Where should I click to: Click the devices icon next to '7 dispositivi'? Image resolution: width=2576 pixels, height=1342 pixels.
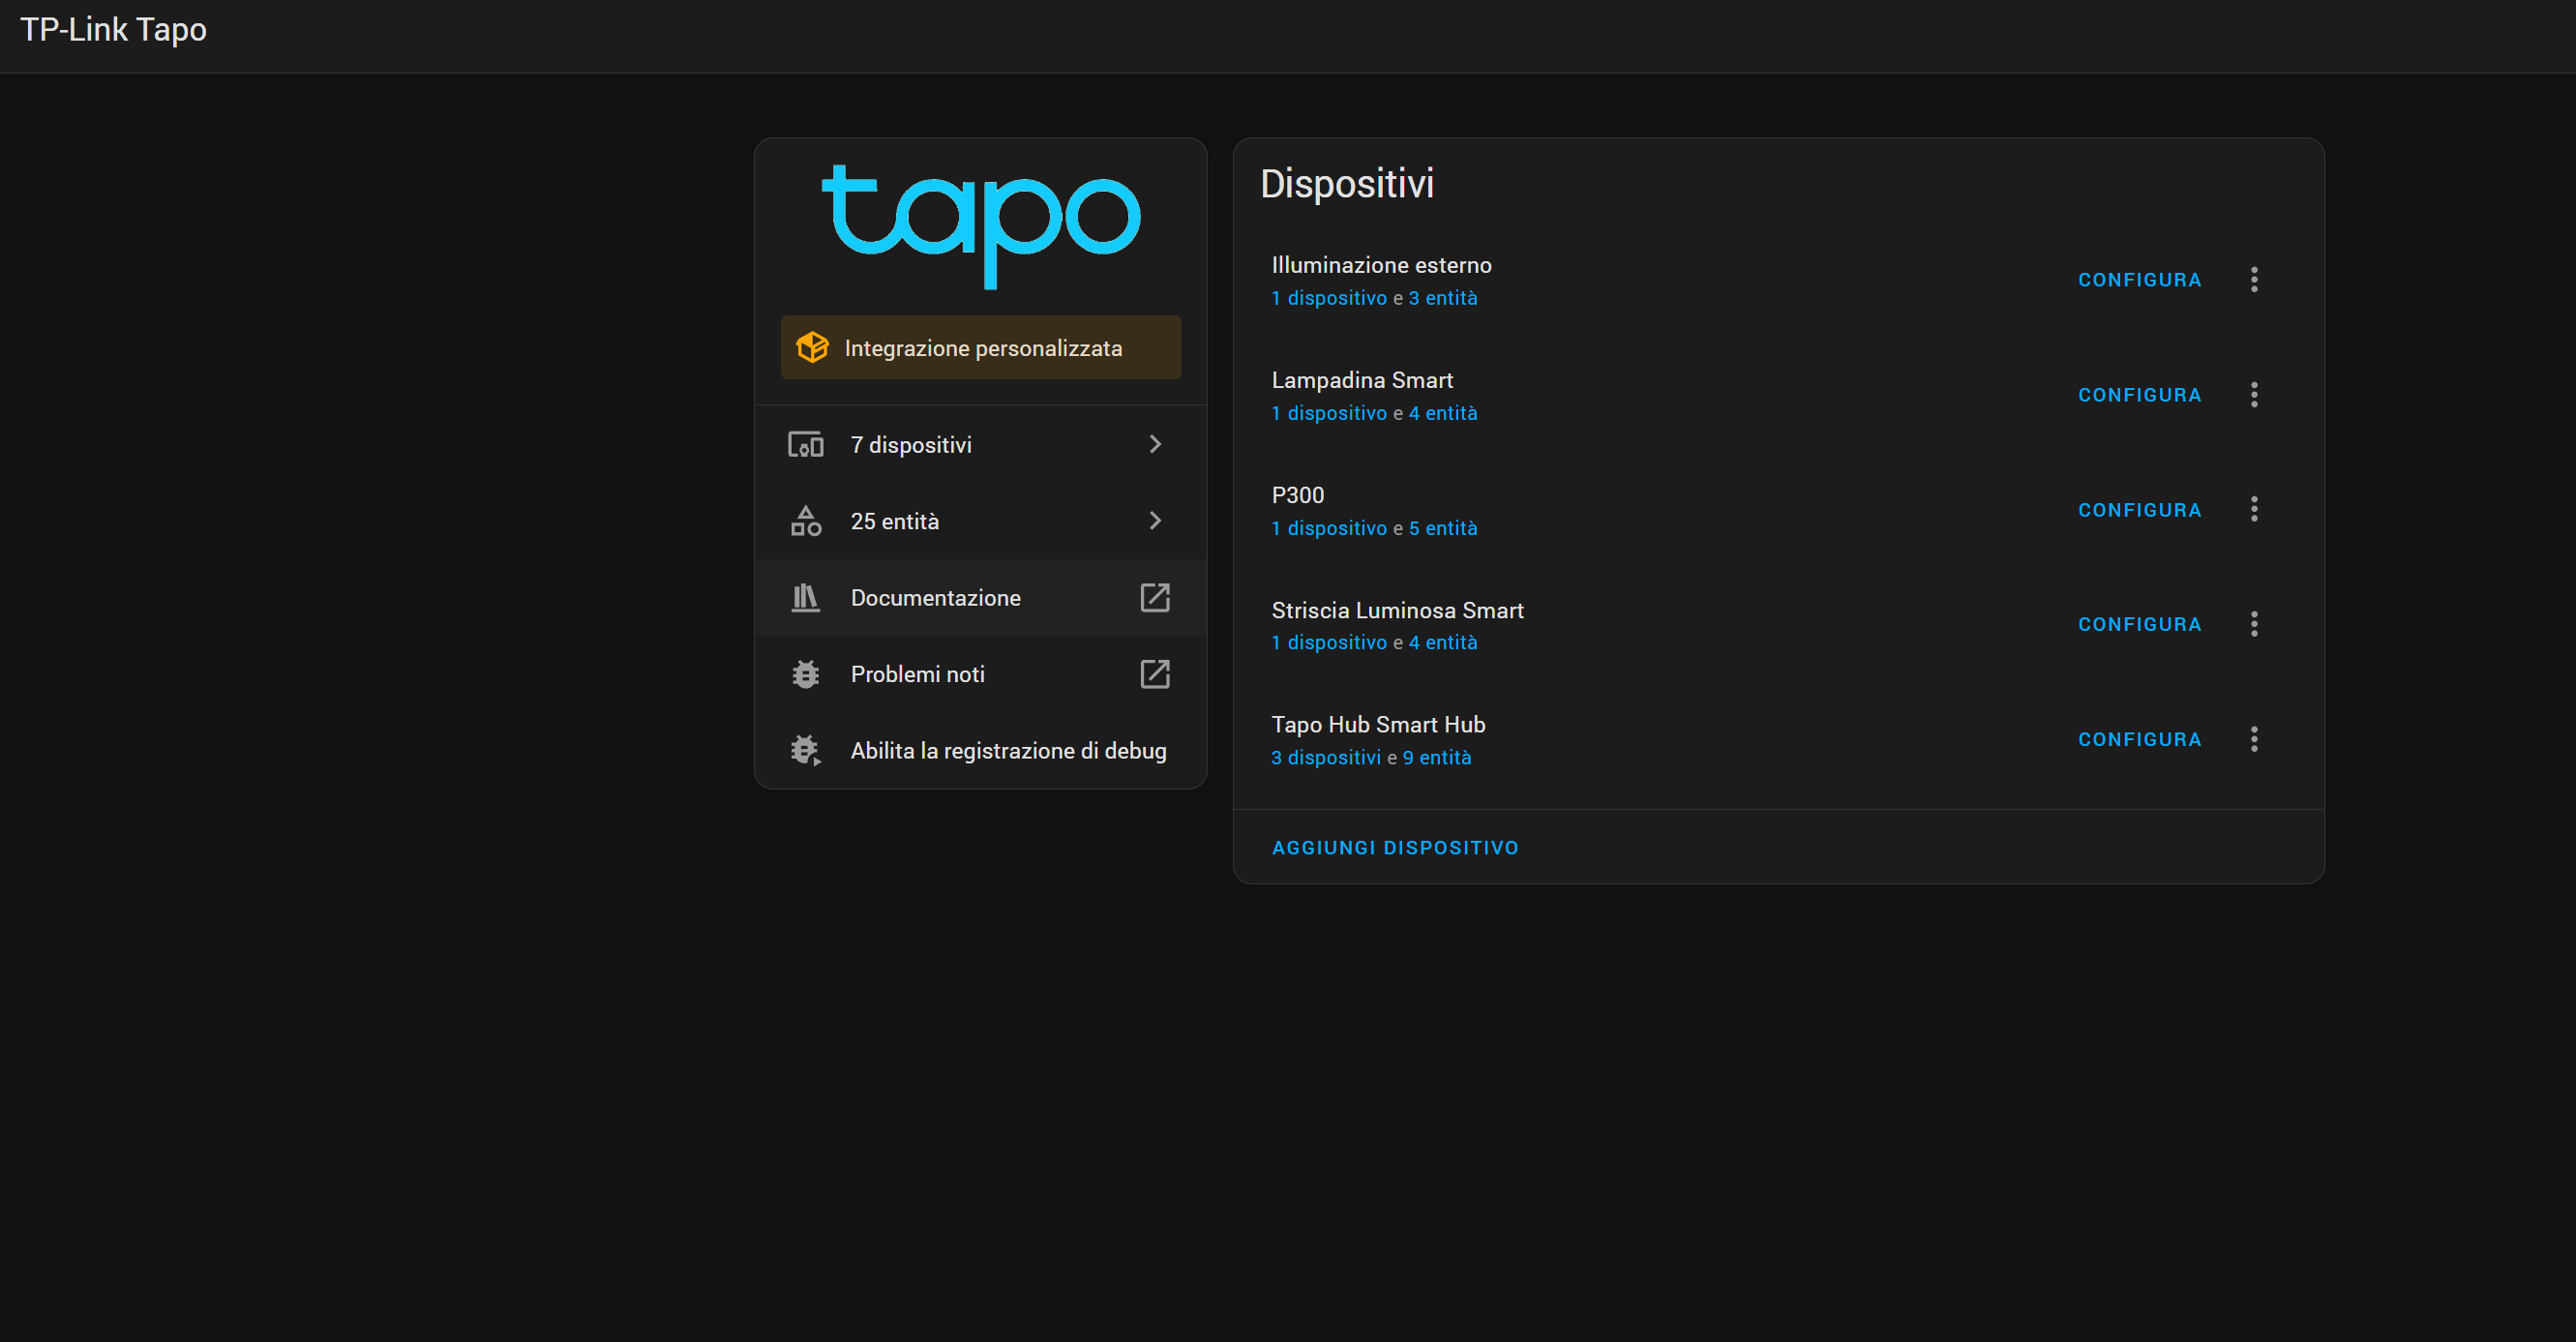[805, 444]
